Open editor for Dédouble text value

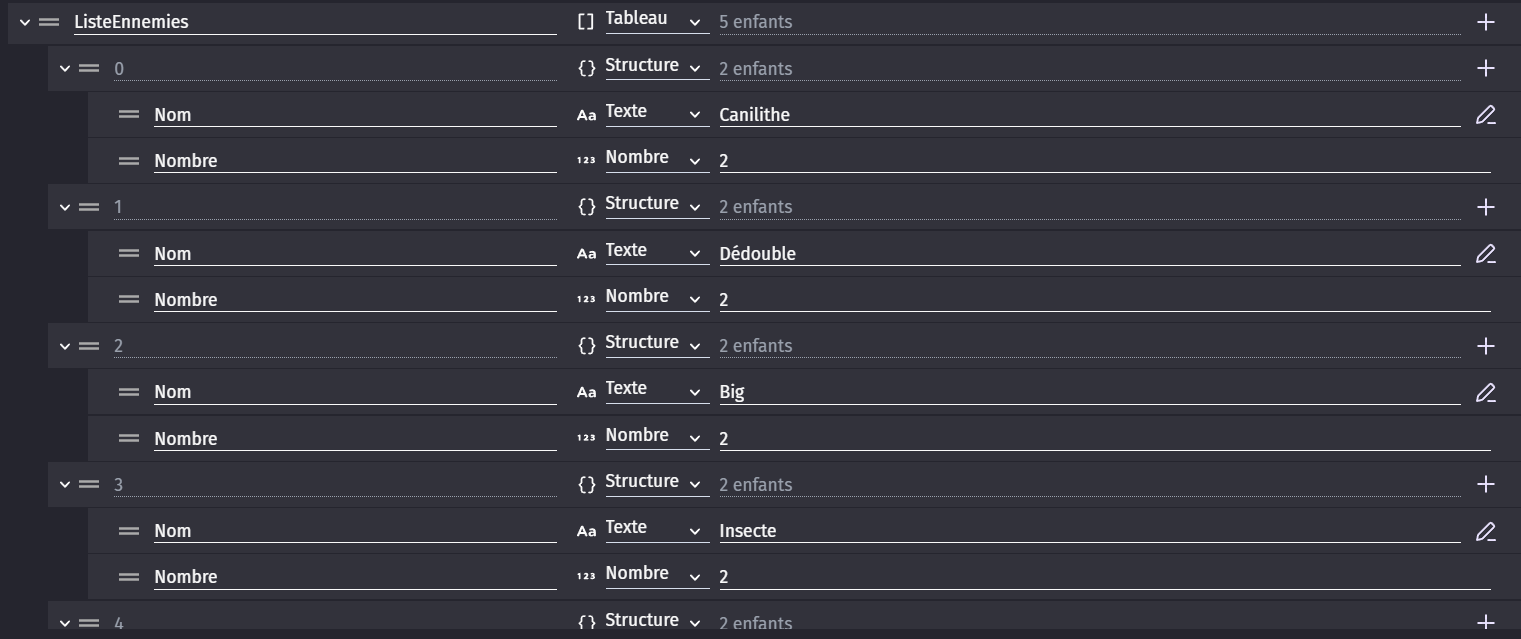[1485, 254]
